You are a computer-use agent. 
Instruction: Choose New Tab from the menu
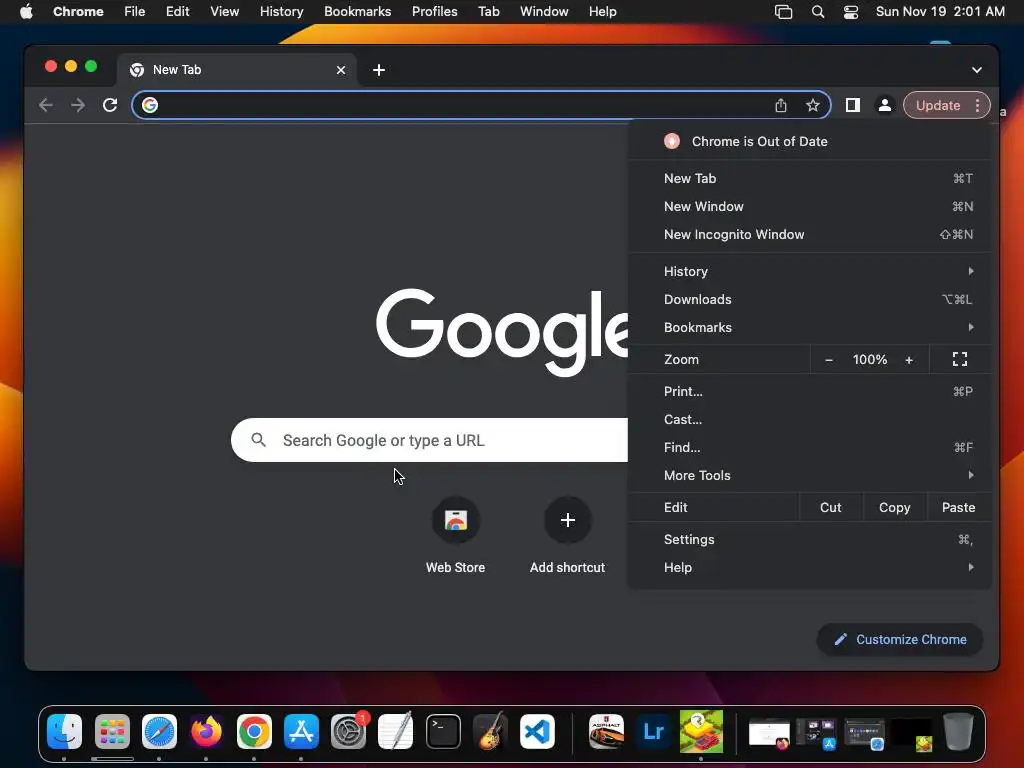tap(810, 178)
